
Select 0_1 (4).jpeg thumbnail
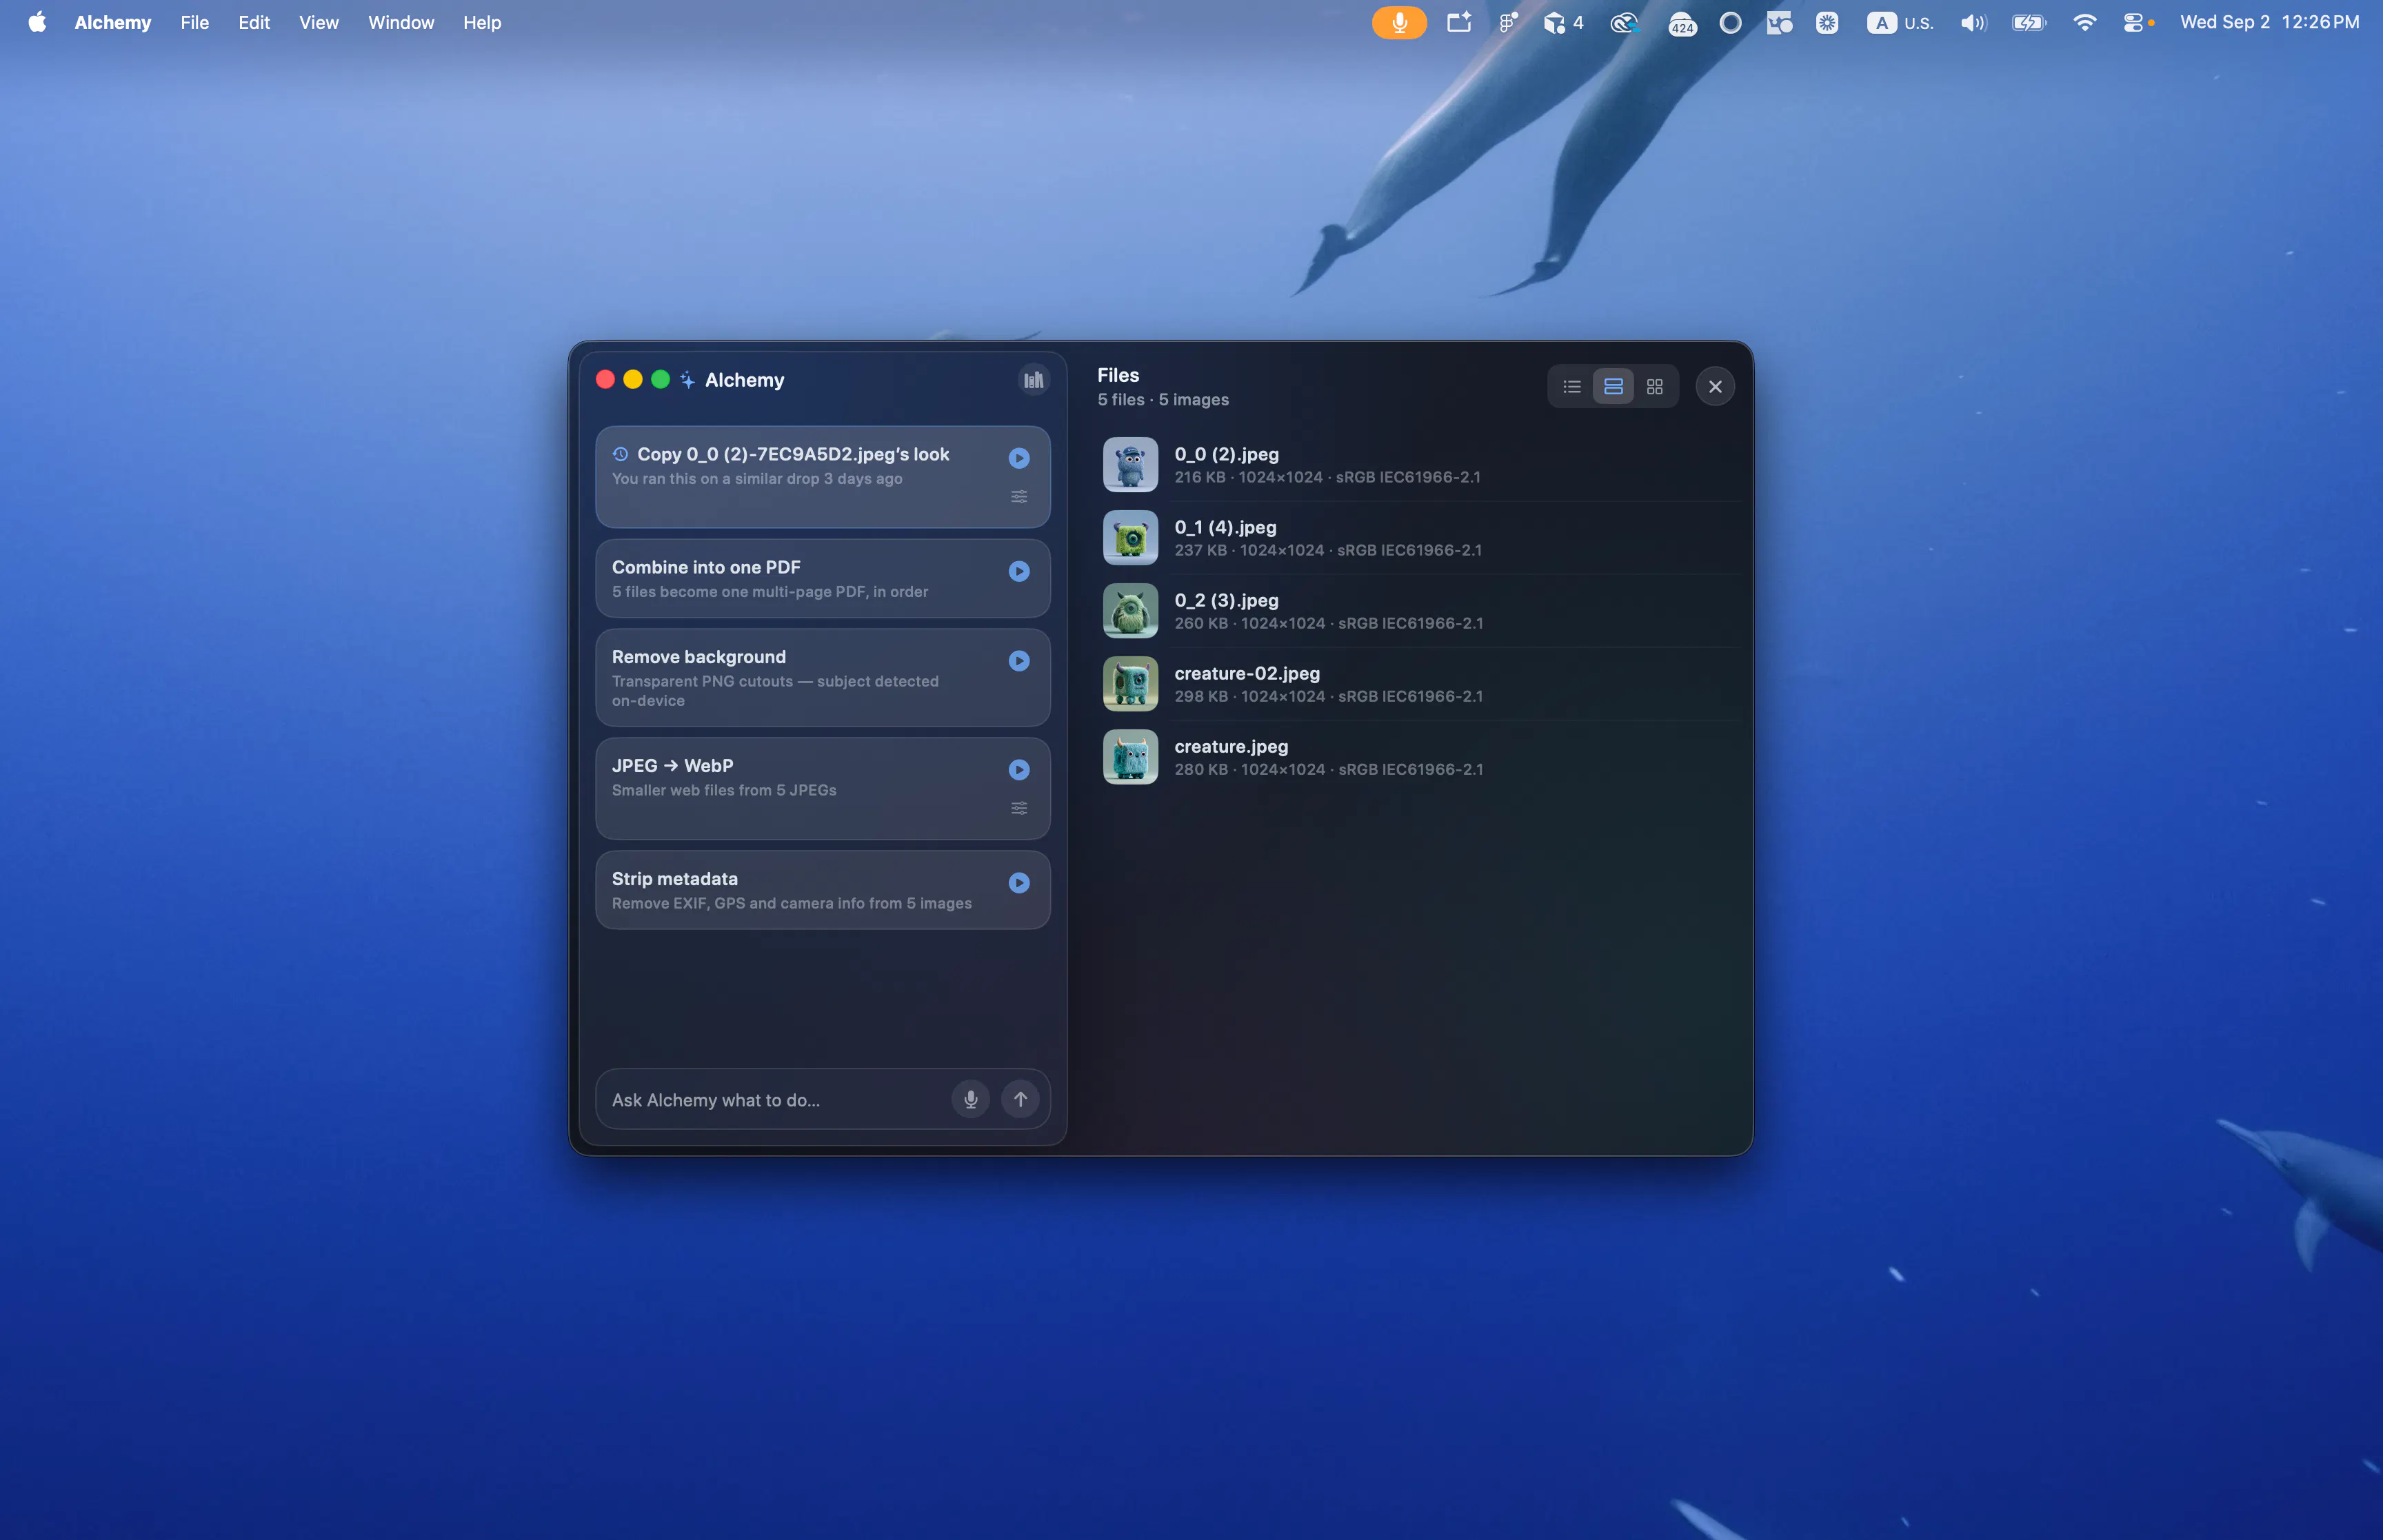(x=1130, y=538)
